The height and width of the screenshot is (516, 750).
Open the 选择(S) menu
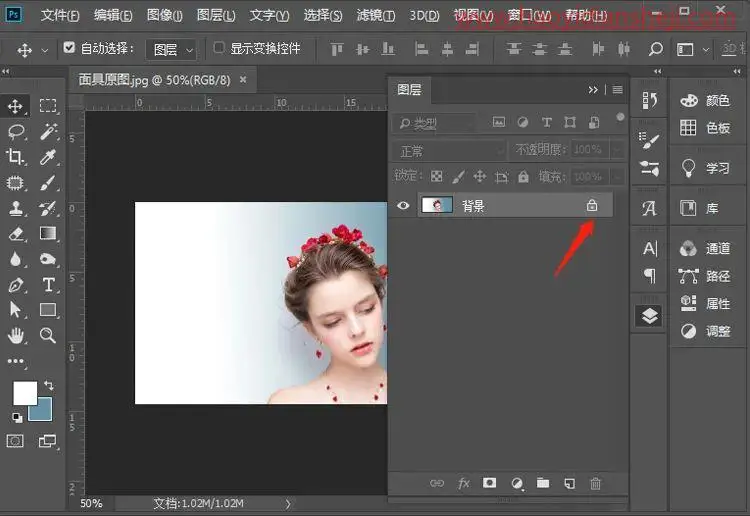[323, 15]
